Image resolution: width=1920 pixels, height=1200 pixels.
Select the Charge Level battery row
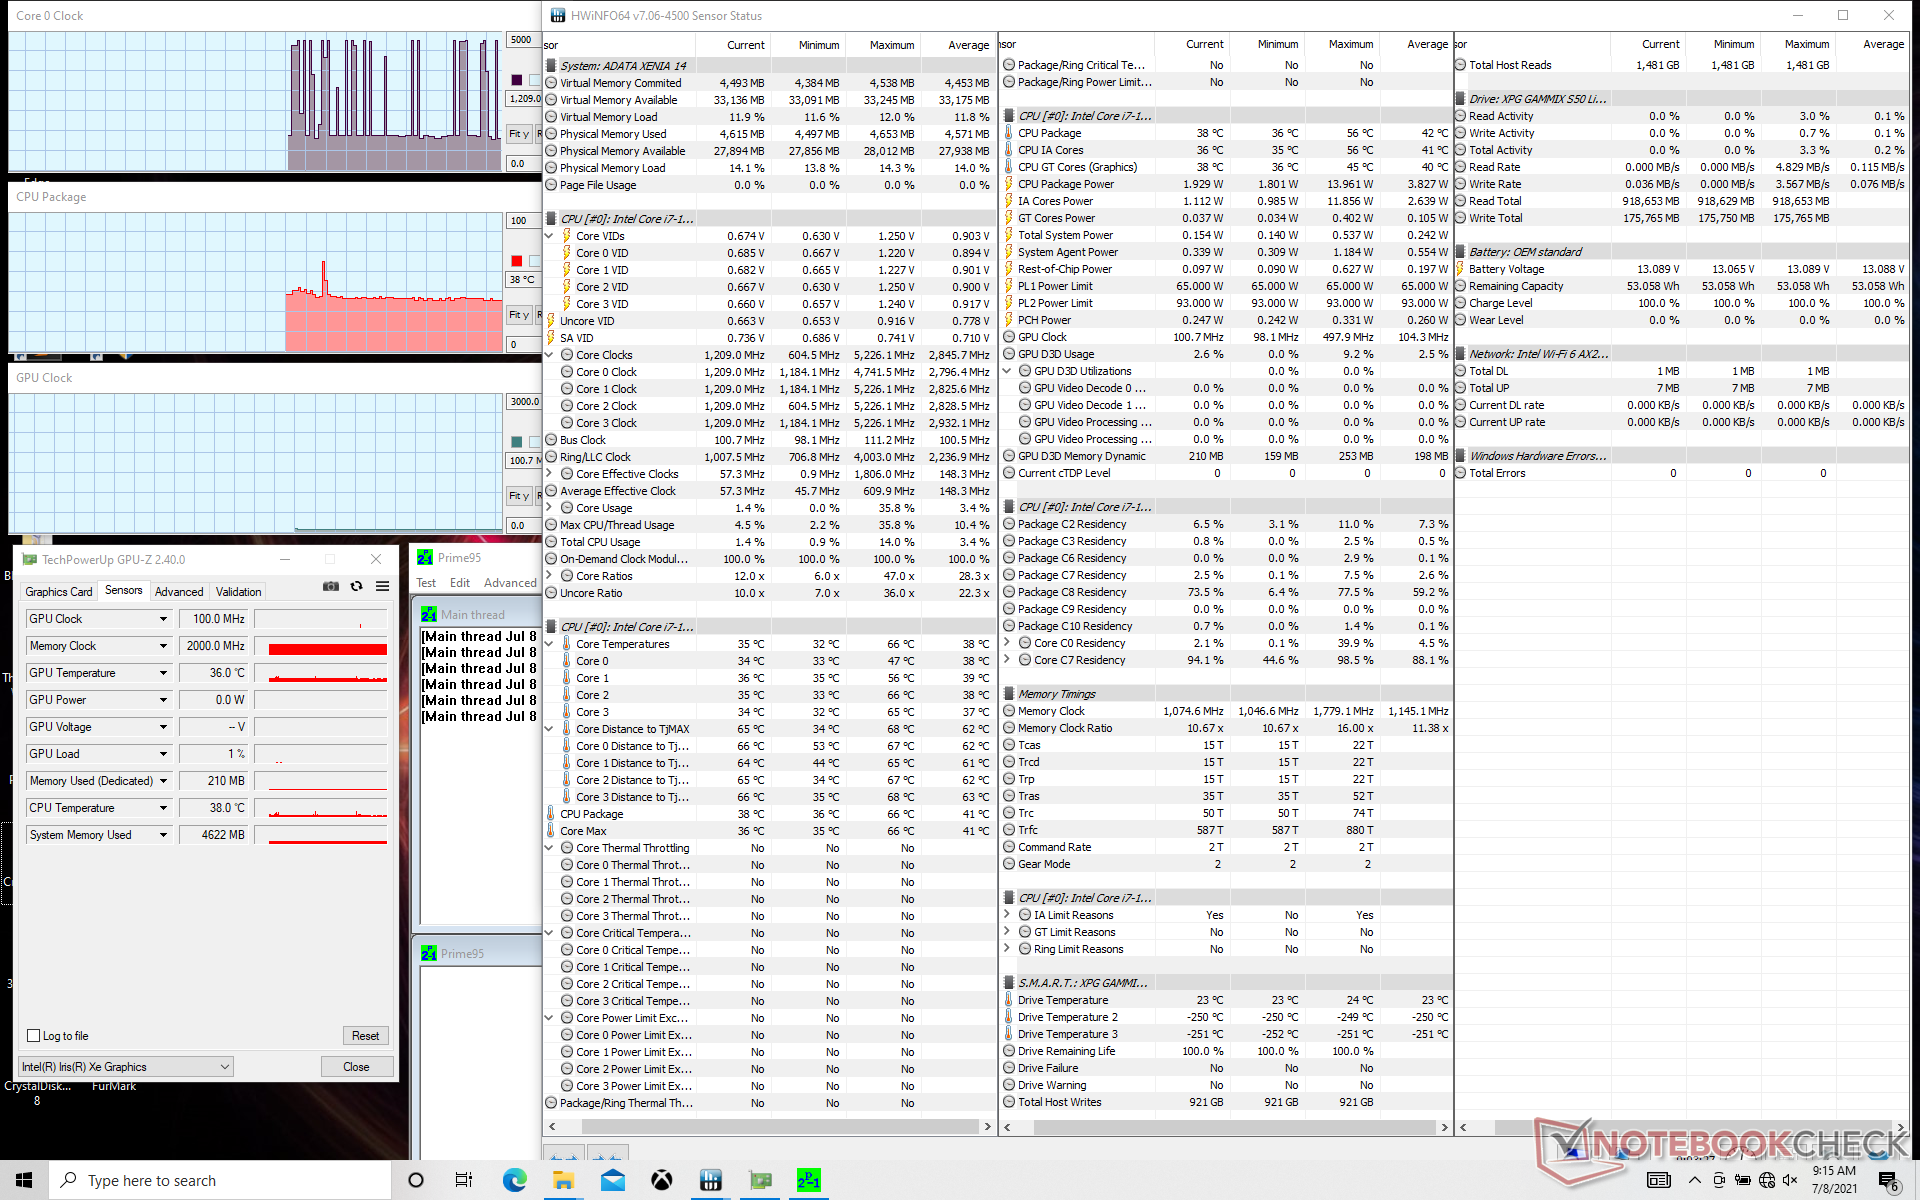1682,303
